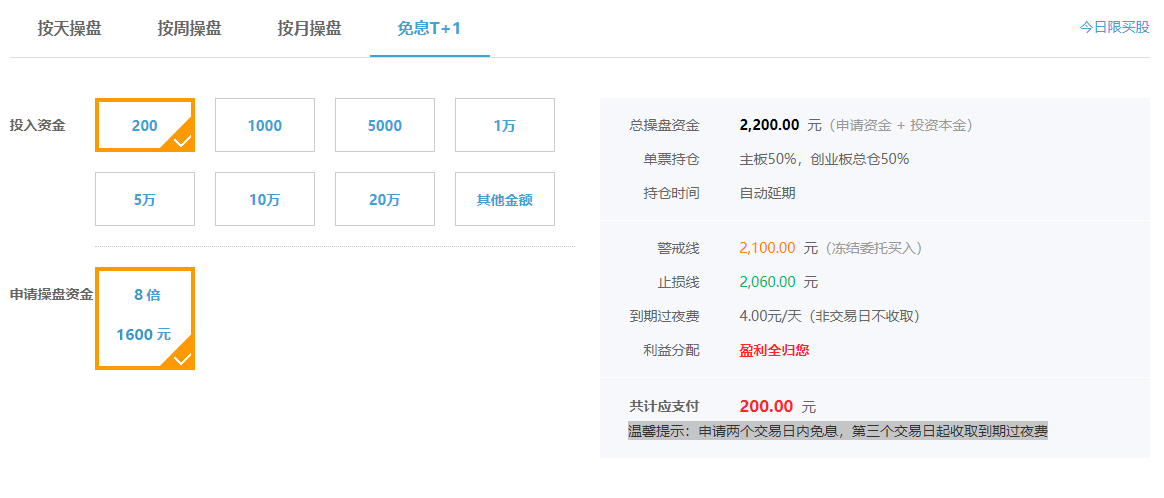
Task: Choose the 5000 investment amount
Action: pyautogui.click(x=385, y=125)
